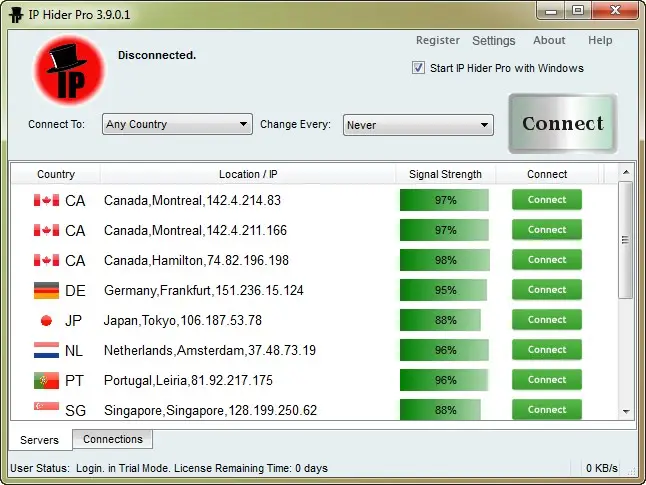646x485 pixels.
Task: Click the 88% signal bar for Tokyo
Action: (440, 320)
